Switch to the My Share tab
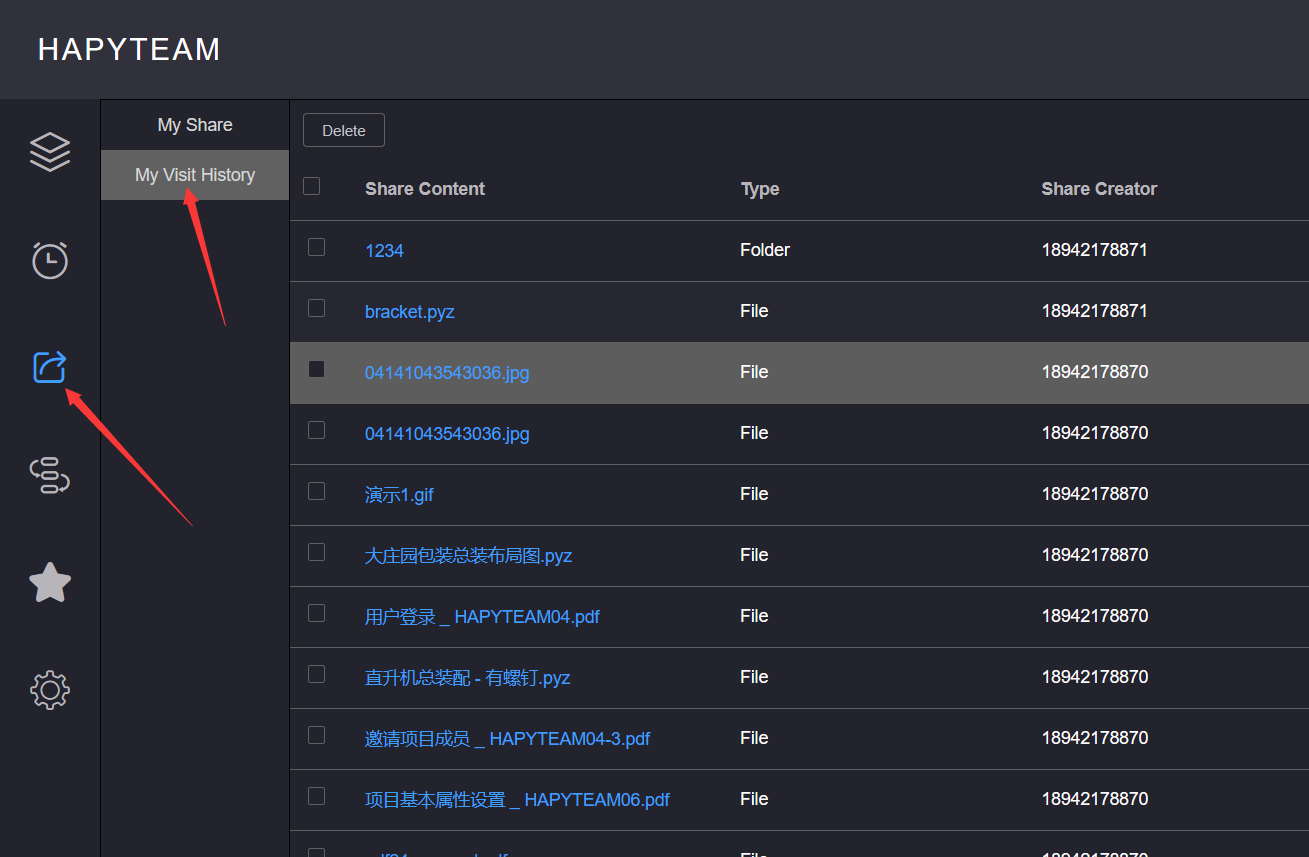 [195, 125]
